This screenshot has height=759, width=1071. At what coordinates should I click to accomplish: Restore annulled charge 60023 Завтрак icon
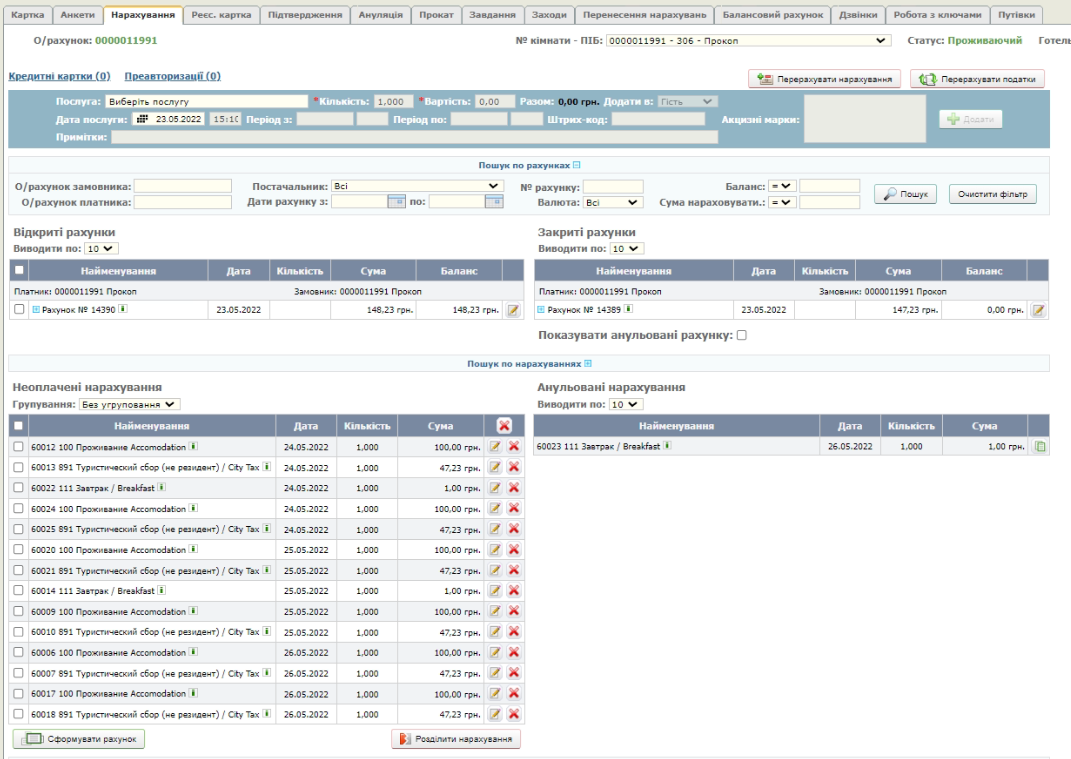pyautogui.click(x=1039, y=446)
